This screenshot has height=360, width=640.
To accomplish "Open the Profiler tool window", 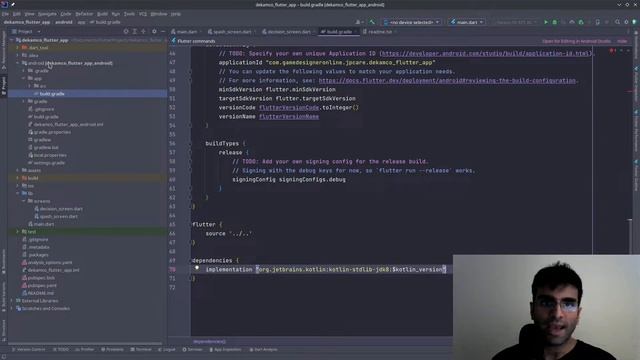I will point(85,350).
